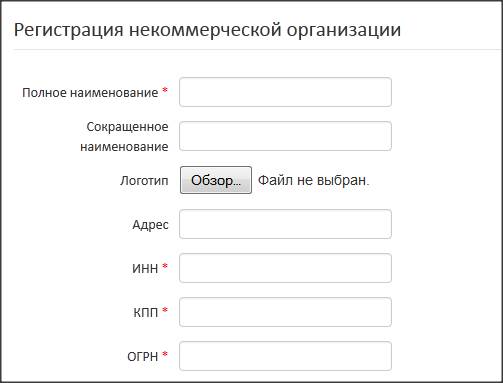Select the Адрес input field
Viewport: 503px width, 383px height.
(x=285, y=224)
